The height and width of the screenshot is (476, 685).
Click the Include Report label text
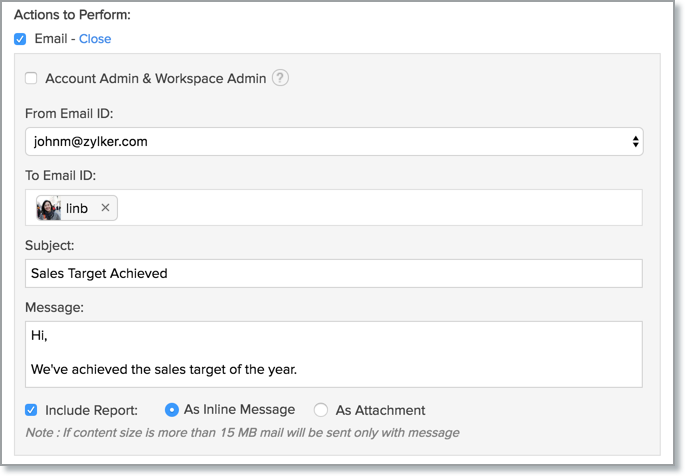click(x=92, y=410)
